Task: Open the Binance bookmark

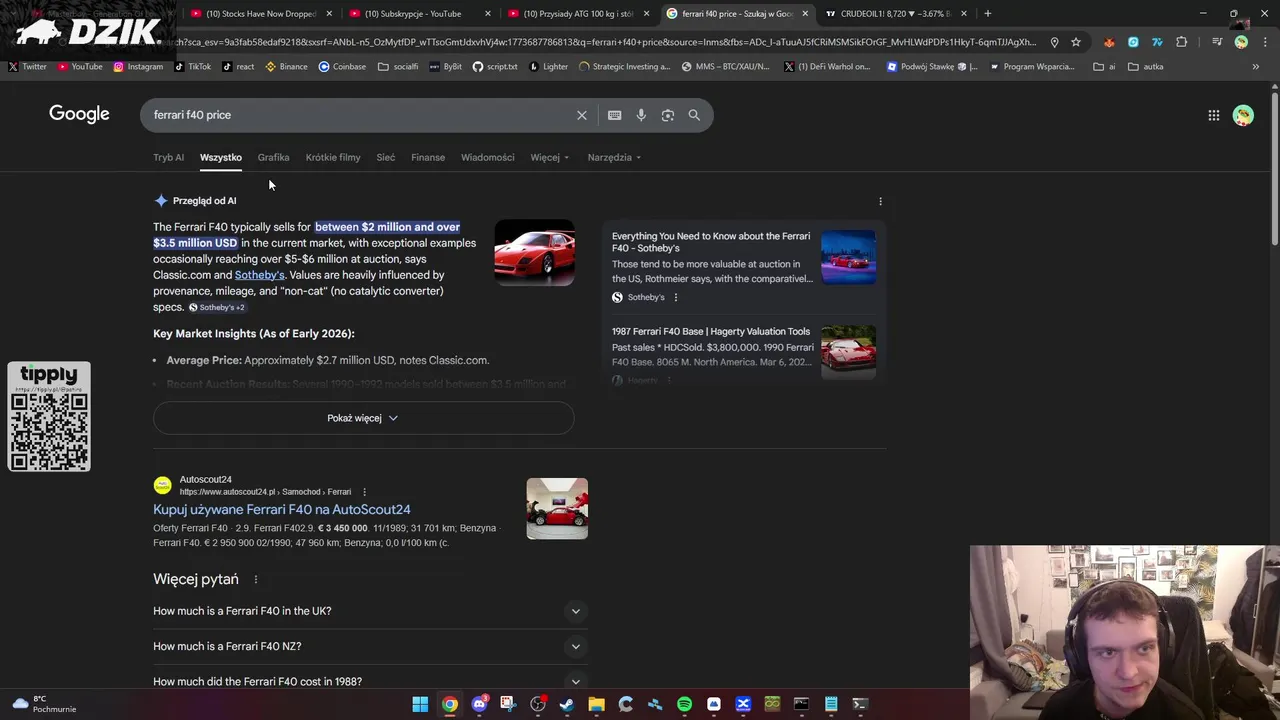Action: pyautogui.click(x=286, y=67)
